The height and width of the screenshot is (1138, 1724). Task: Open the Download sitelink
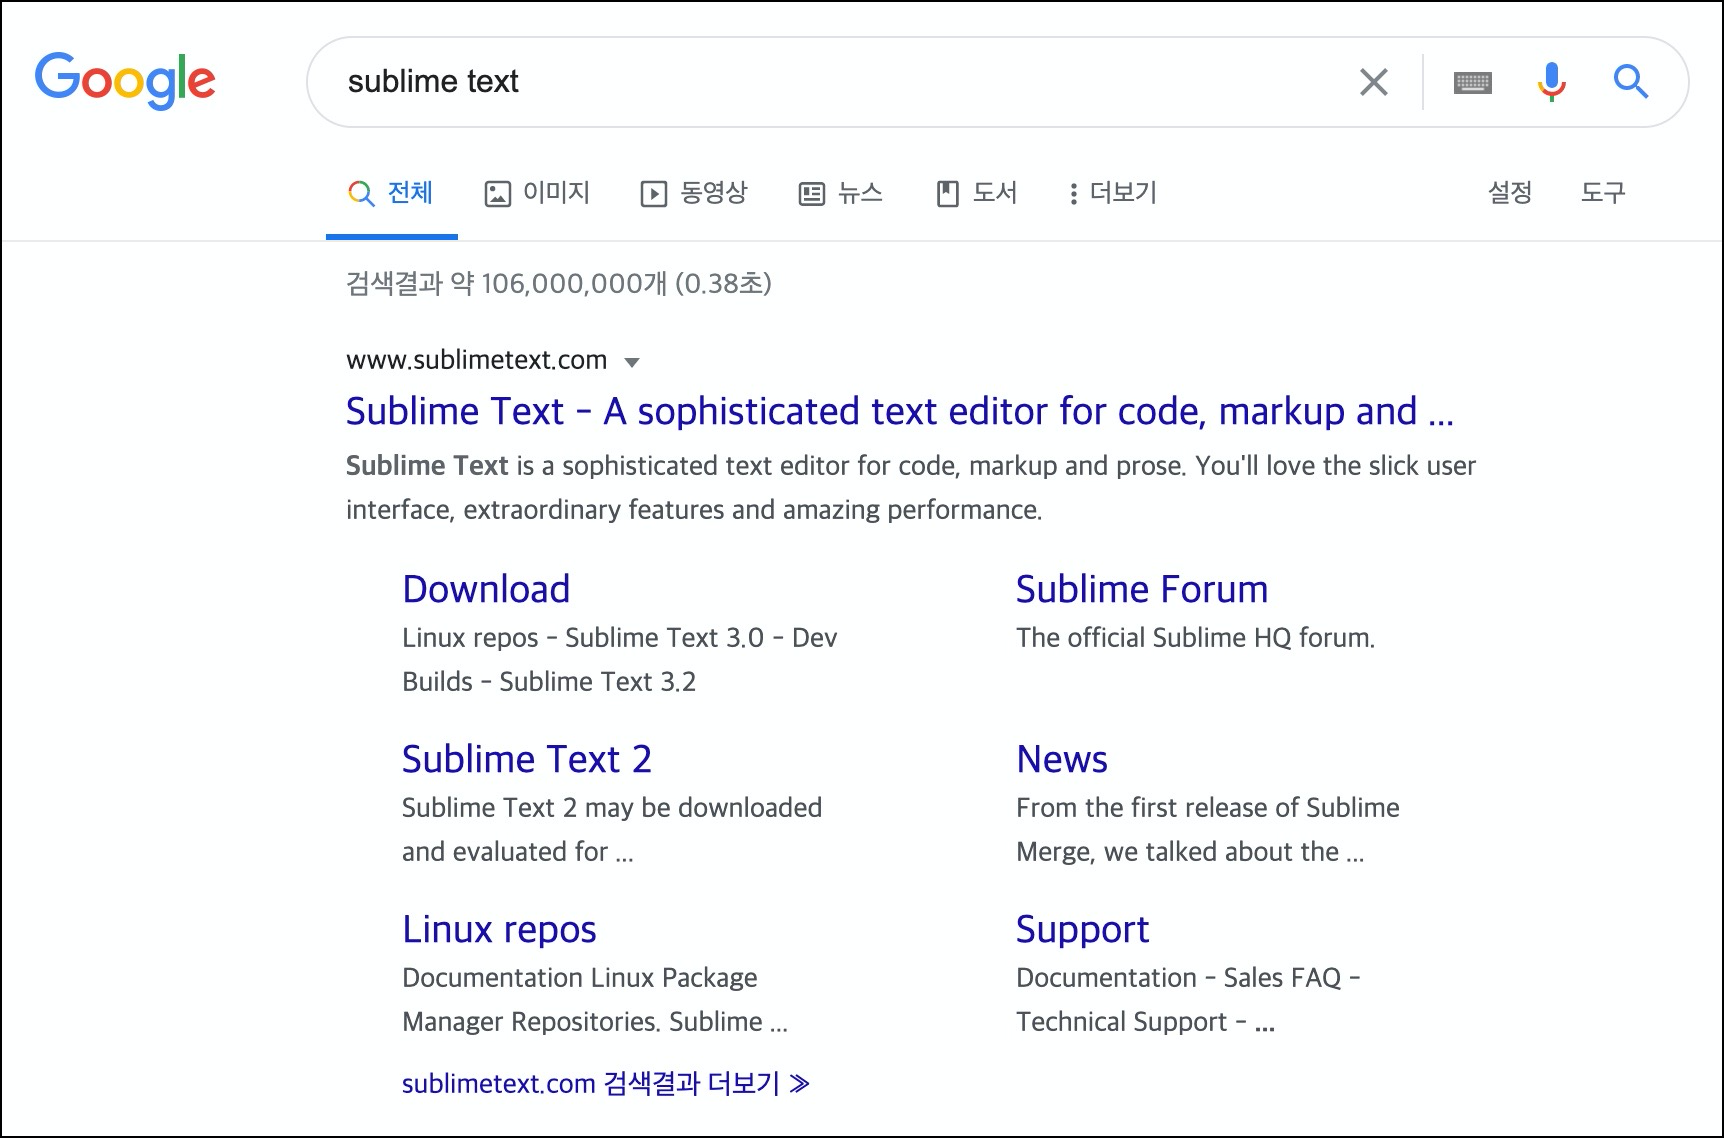click(x=486, y=589)
